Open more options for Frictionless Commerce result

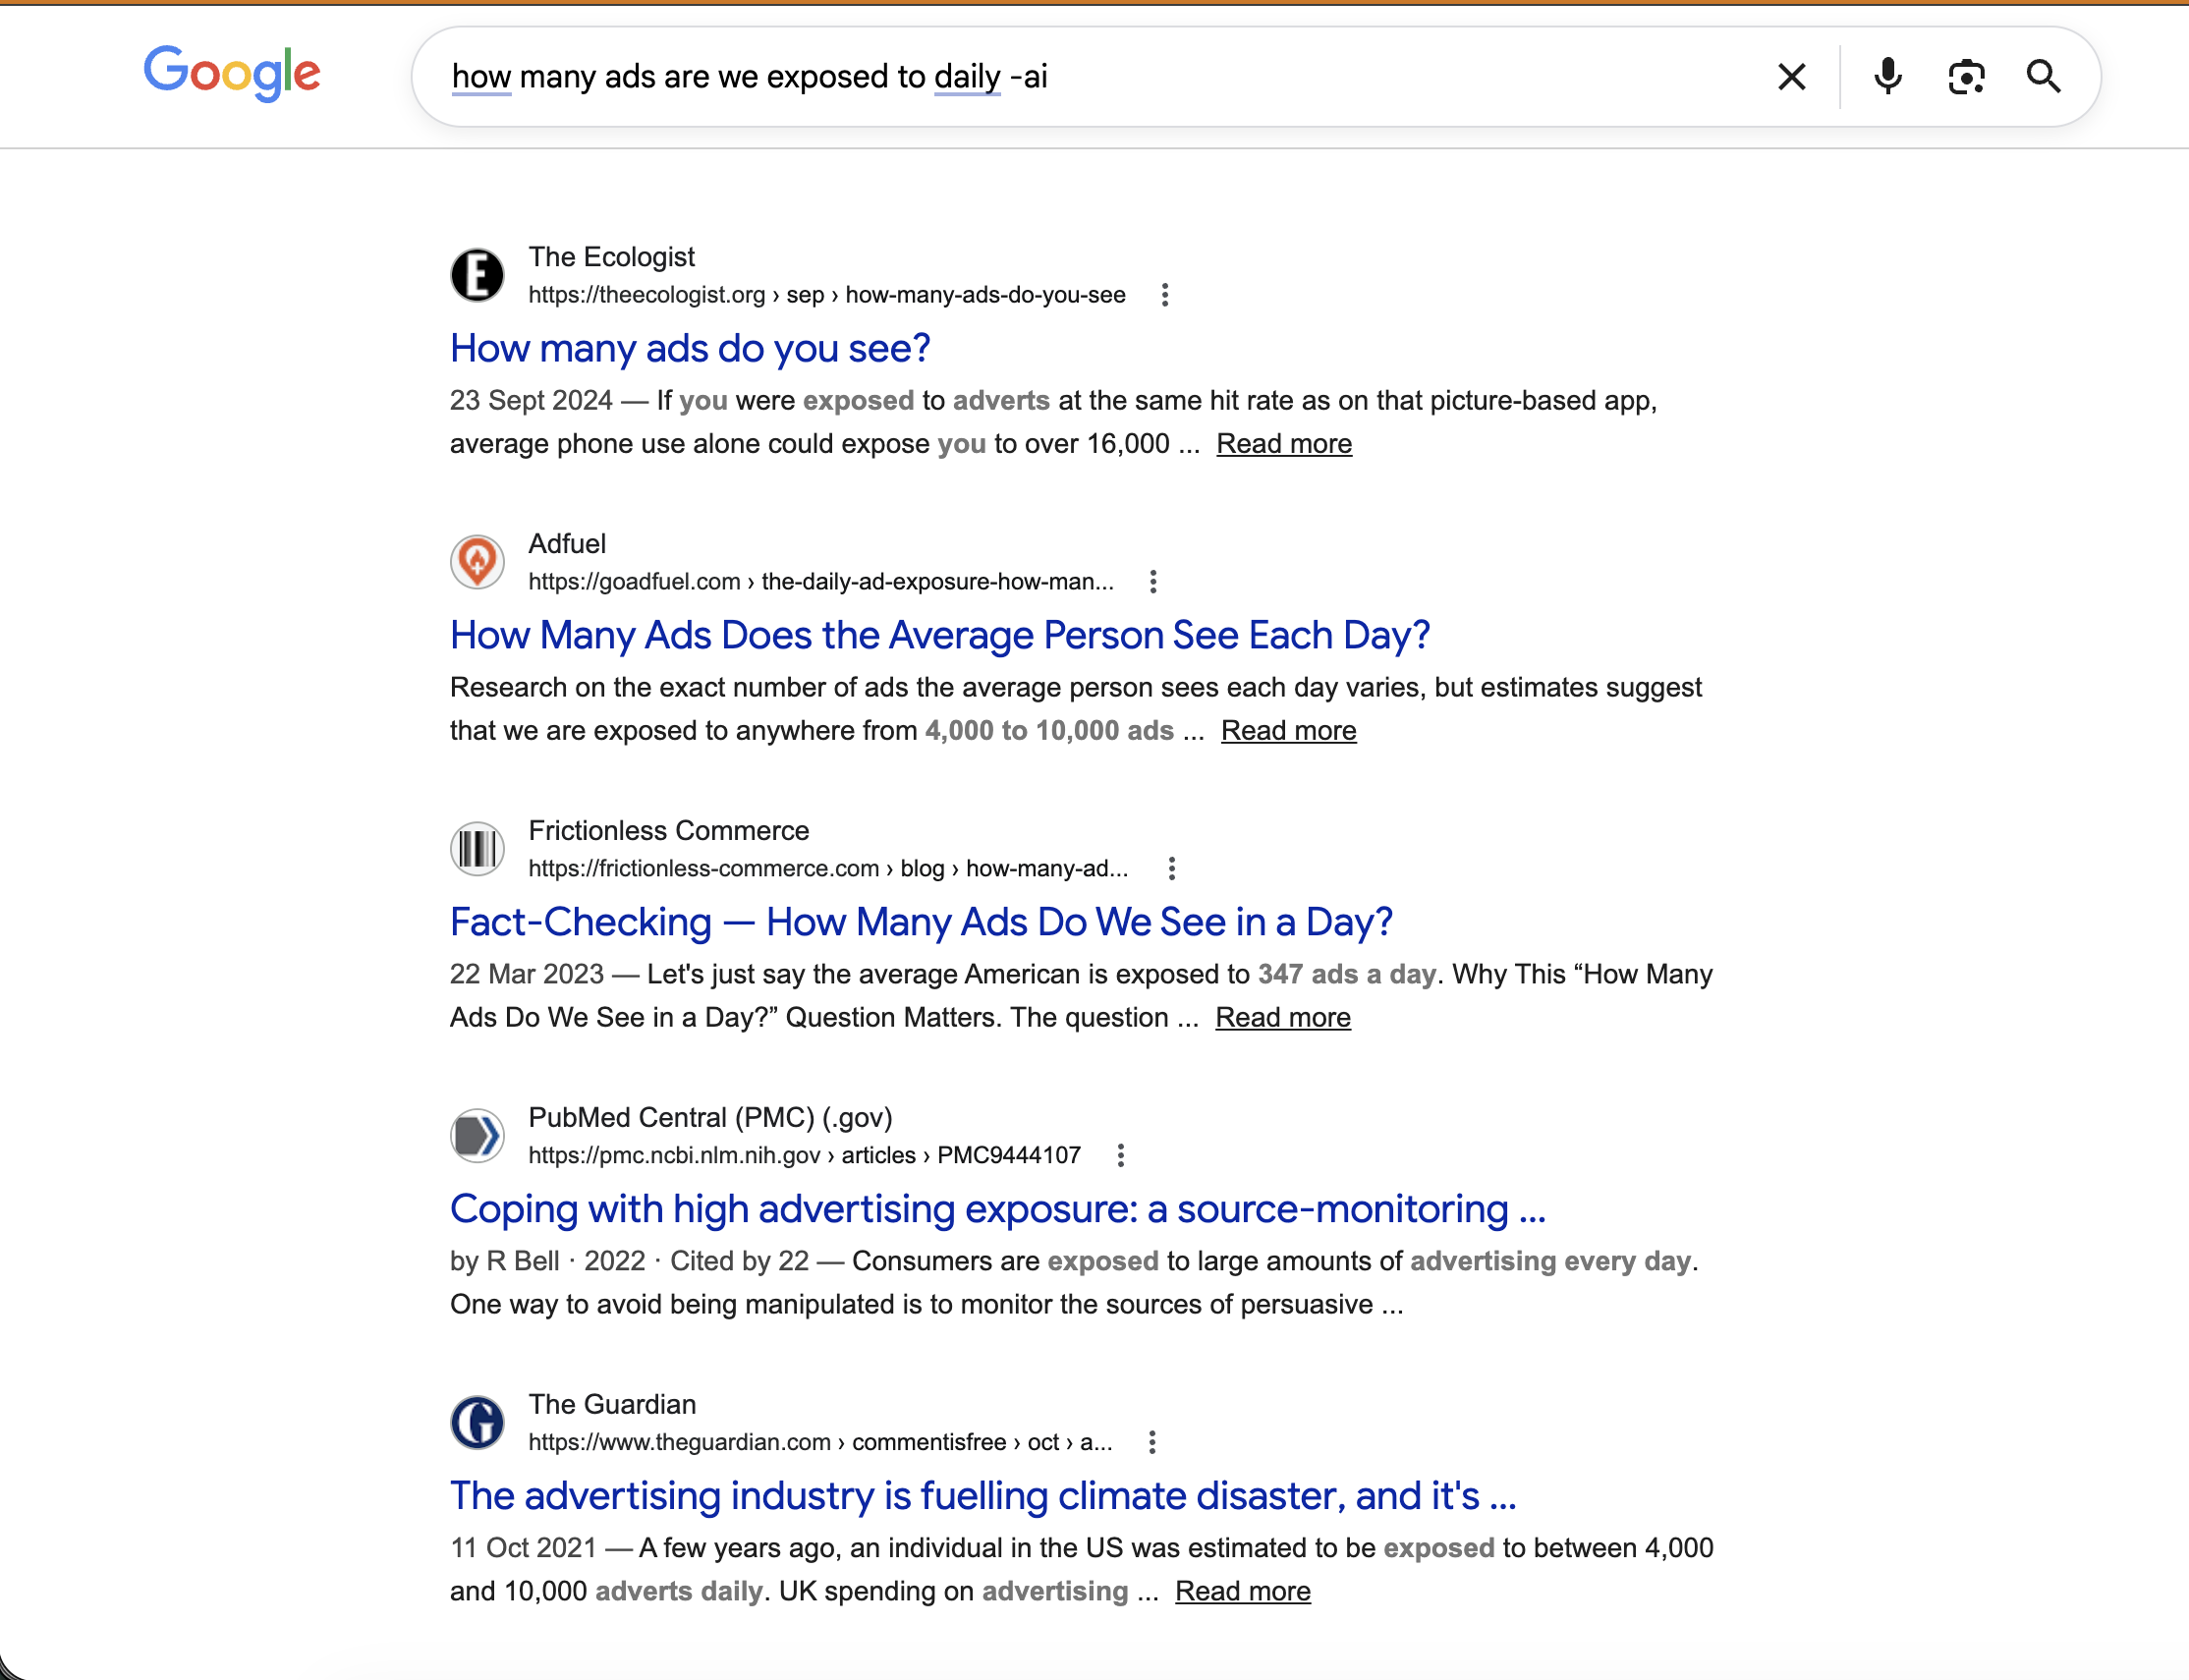(x=1171, y=869)
